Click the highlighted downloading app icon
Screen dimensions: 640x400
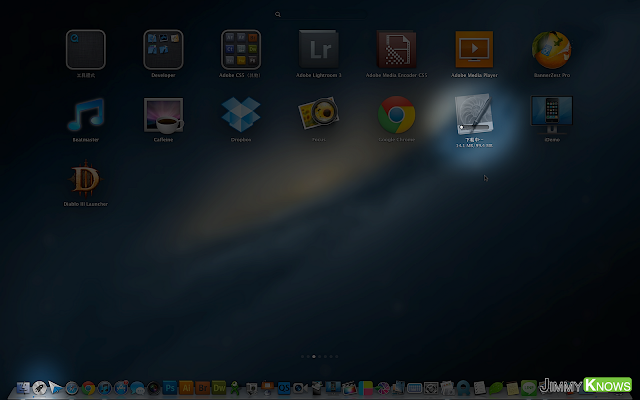click(474, 114)
